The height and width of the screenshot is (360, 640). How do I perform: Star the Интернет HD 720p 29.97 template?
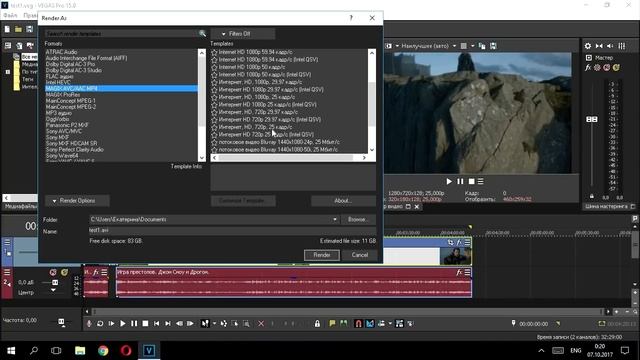coord(214,112)
